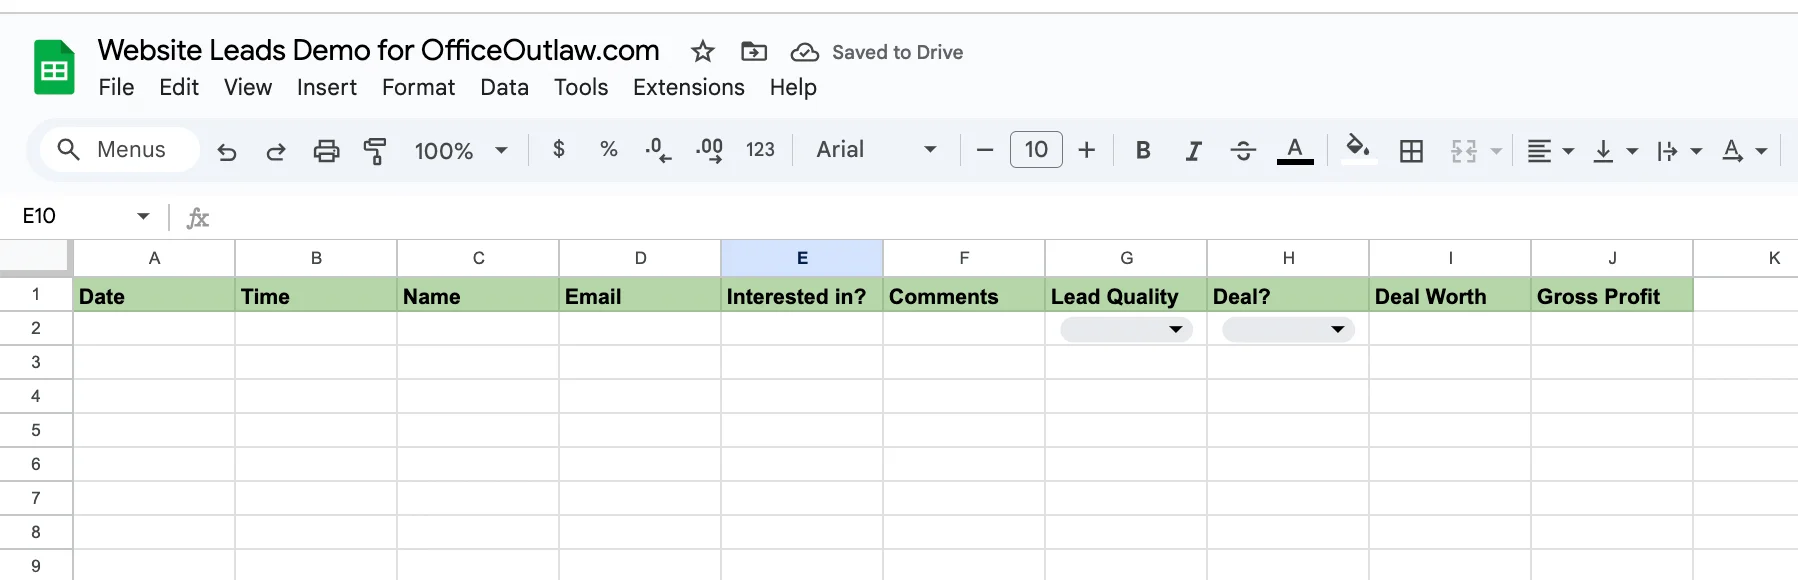The image size is (1798, 580).
Task: Decrease font size with minus button
Action: point(985,150)
